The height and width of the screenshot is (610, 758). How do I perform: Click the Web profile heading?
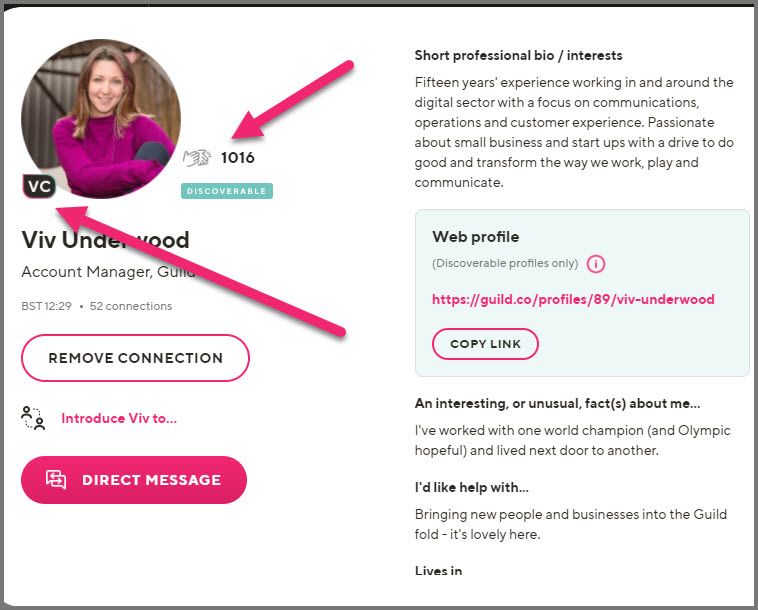point(476,237)
